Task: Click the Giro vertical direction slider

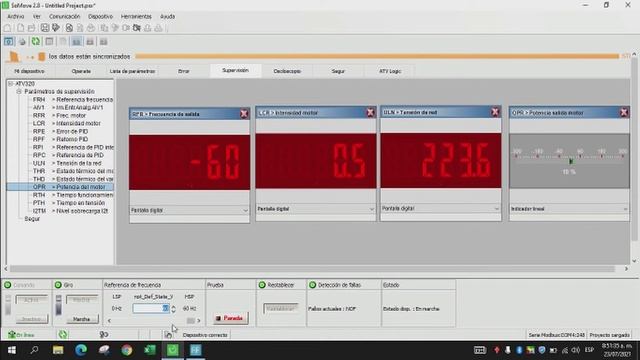Action: point(58,305)
